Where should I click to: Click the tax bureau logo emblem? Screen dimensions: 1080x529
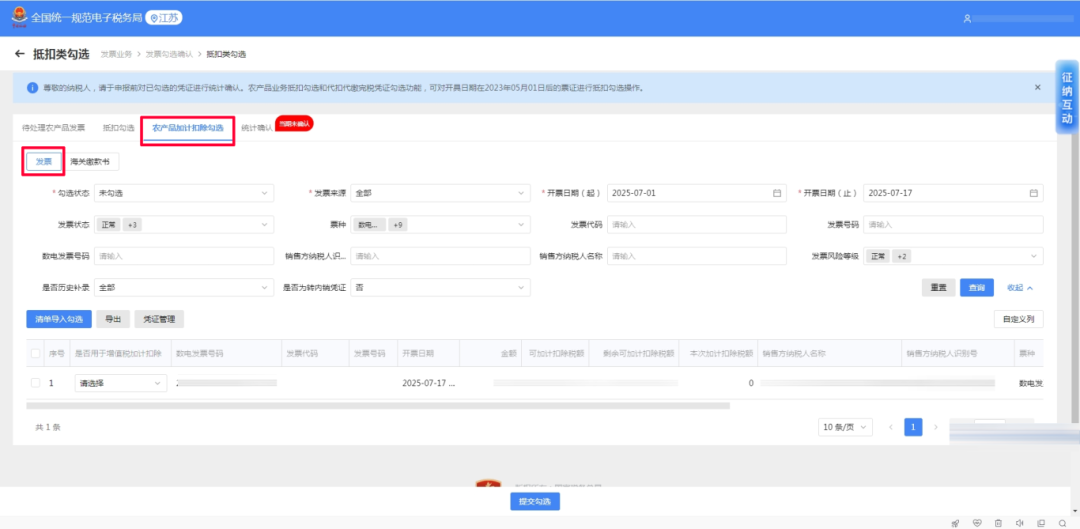click(x=19, y=19)
